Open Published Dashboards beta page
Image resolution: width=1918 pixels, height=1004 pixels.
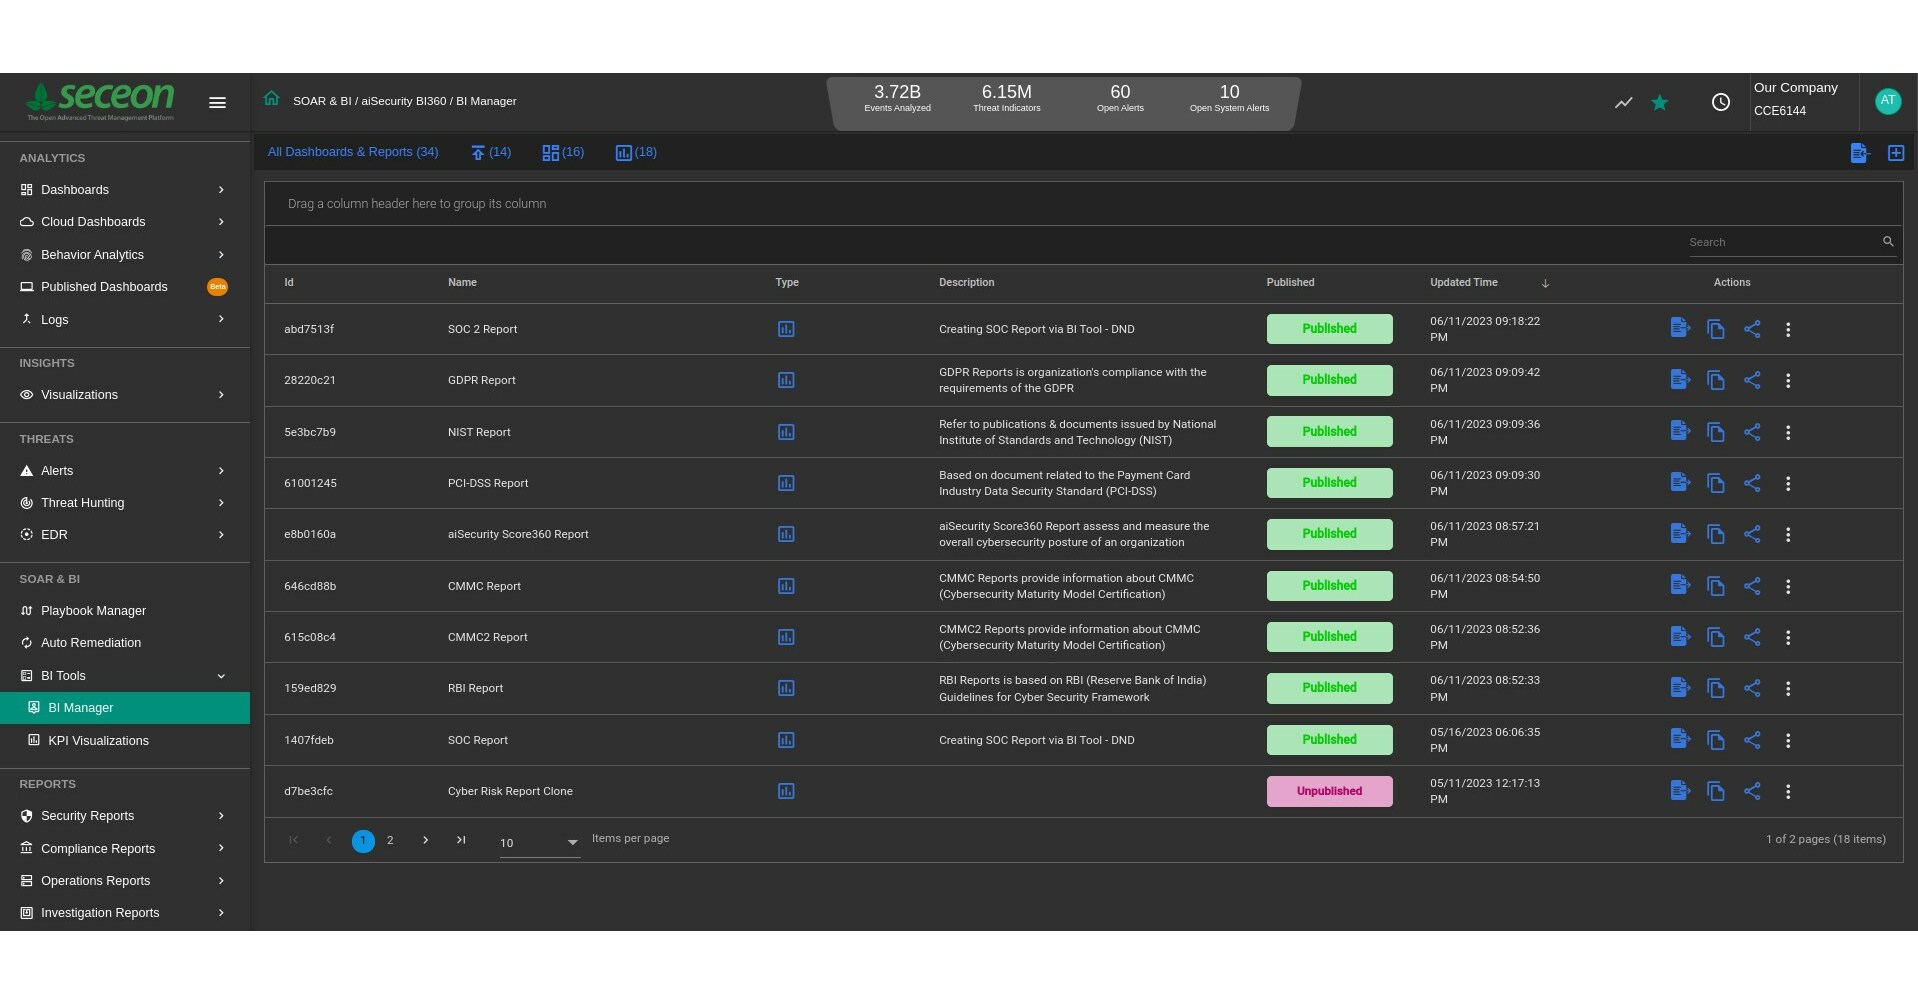coord(125,287)
